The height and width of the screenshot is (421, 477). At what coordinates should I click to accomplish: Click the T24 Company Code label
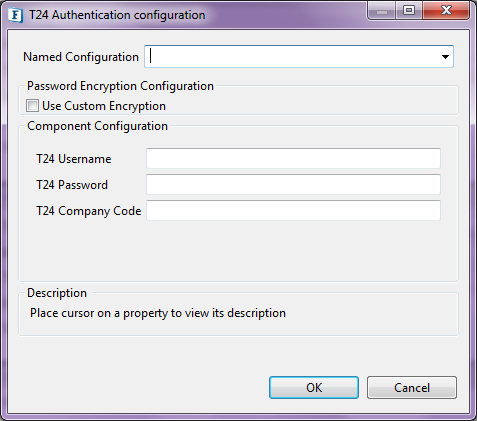click(x=89, y=211)
